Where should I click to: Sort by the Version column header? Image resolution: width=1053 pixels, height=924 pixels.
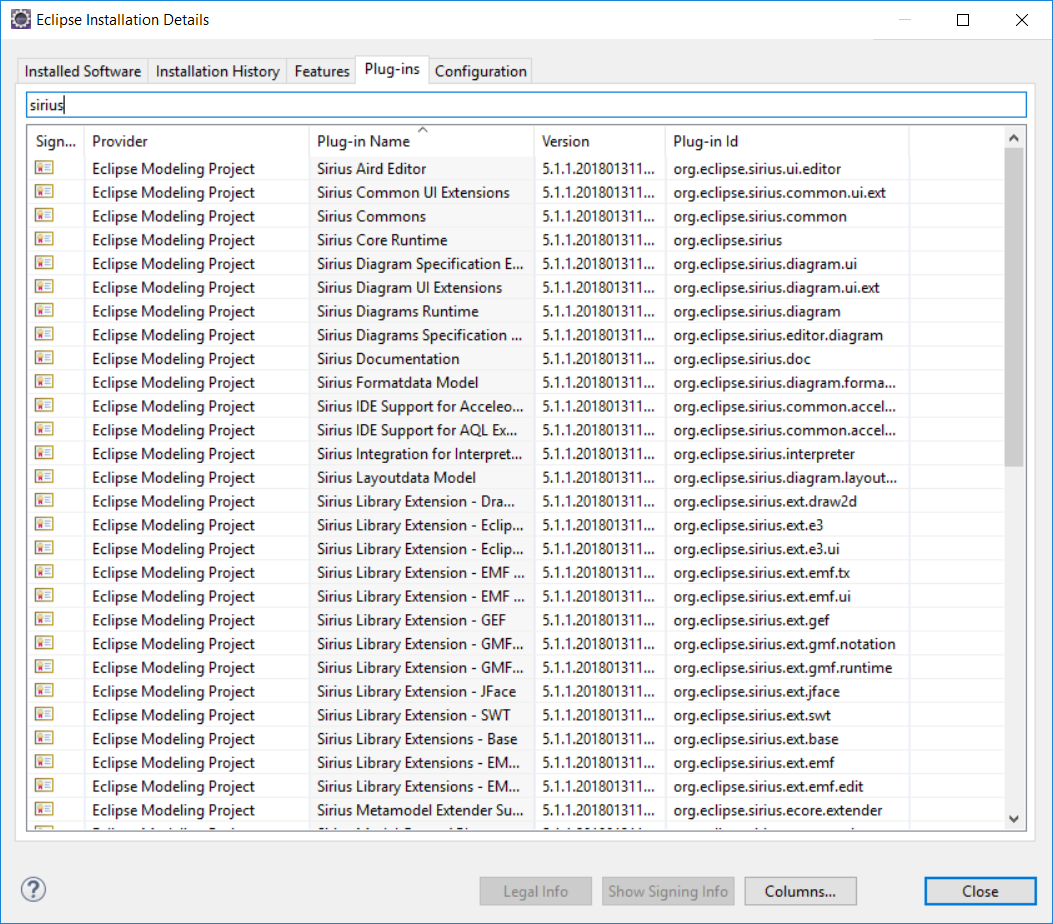tap(600, 141)
